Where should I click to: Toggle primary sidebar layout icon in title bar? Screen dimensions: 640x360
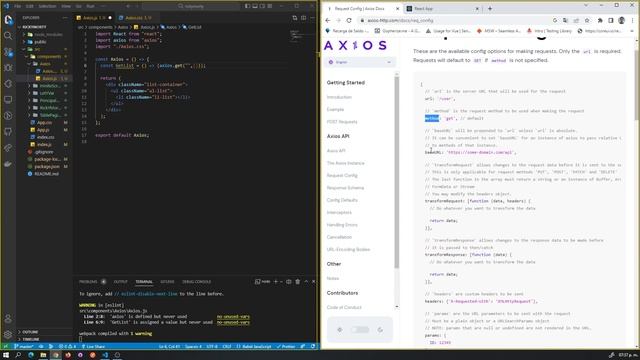[x=247, y=6]
